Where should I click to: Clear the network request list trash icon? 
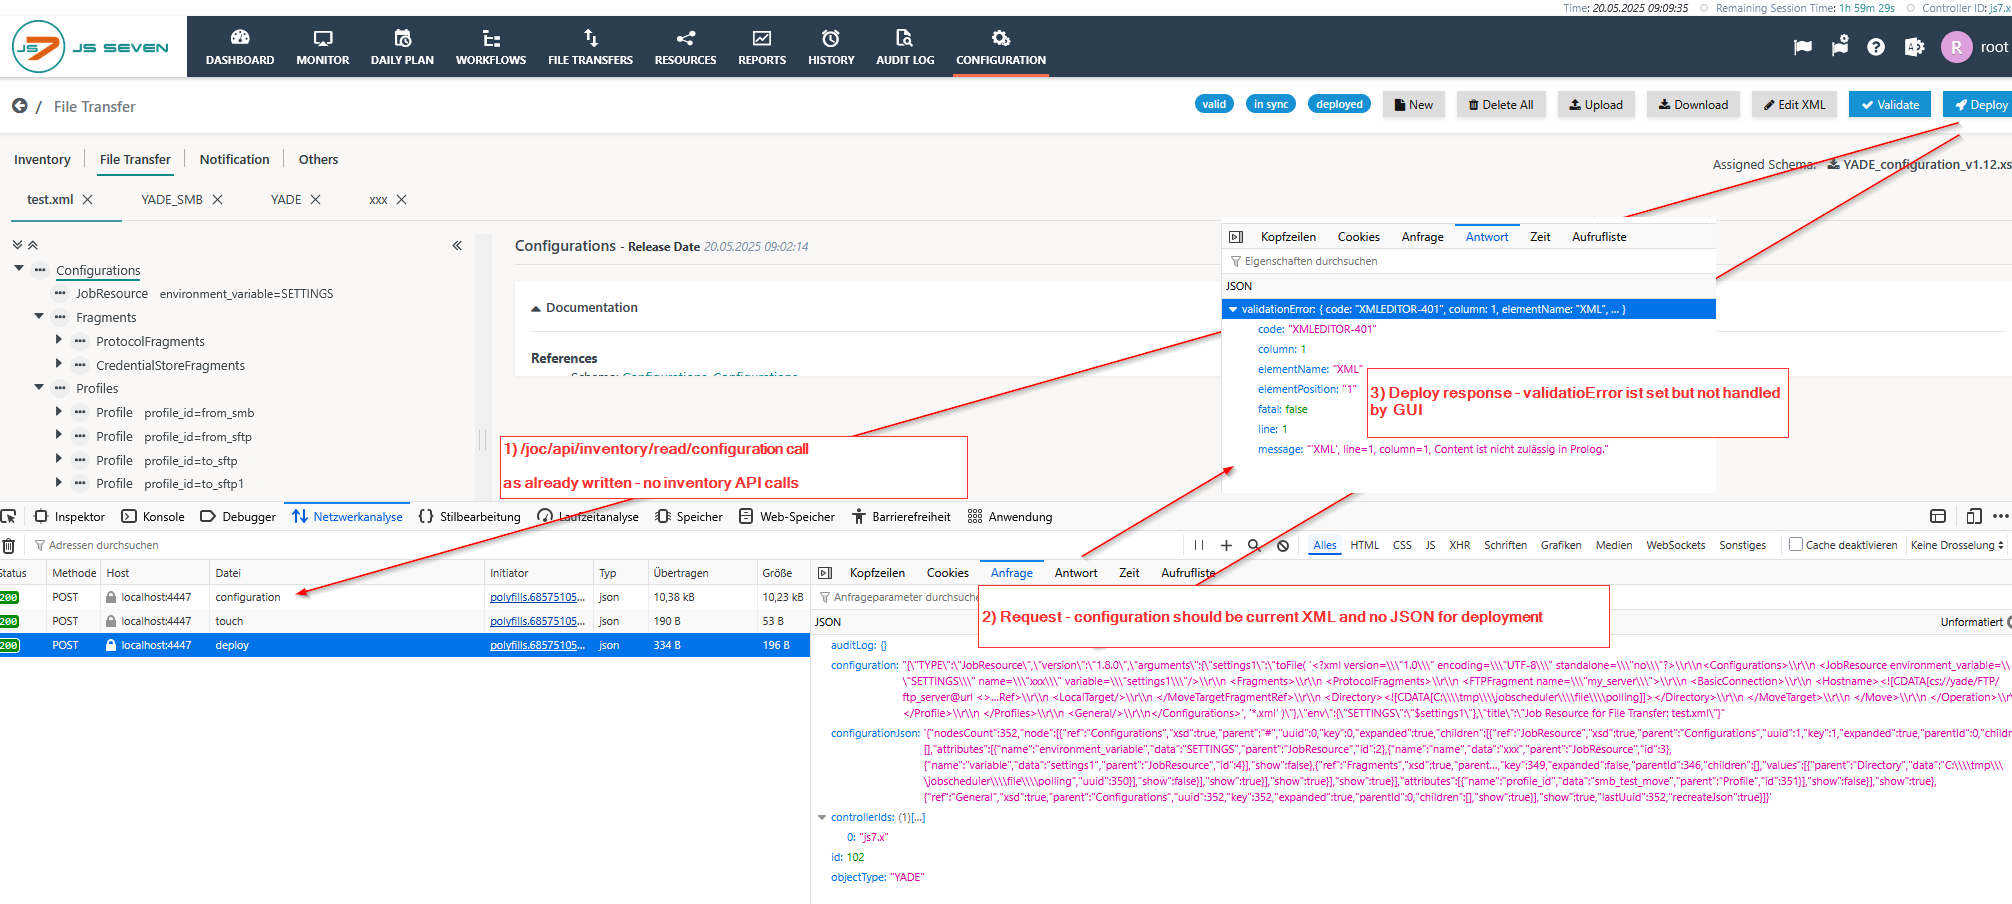[x=9, y=546]
